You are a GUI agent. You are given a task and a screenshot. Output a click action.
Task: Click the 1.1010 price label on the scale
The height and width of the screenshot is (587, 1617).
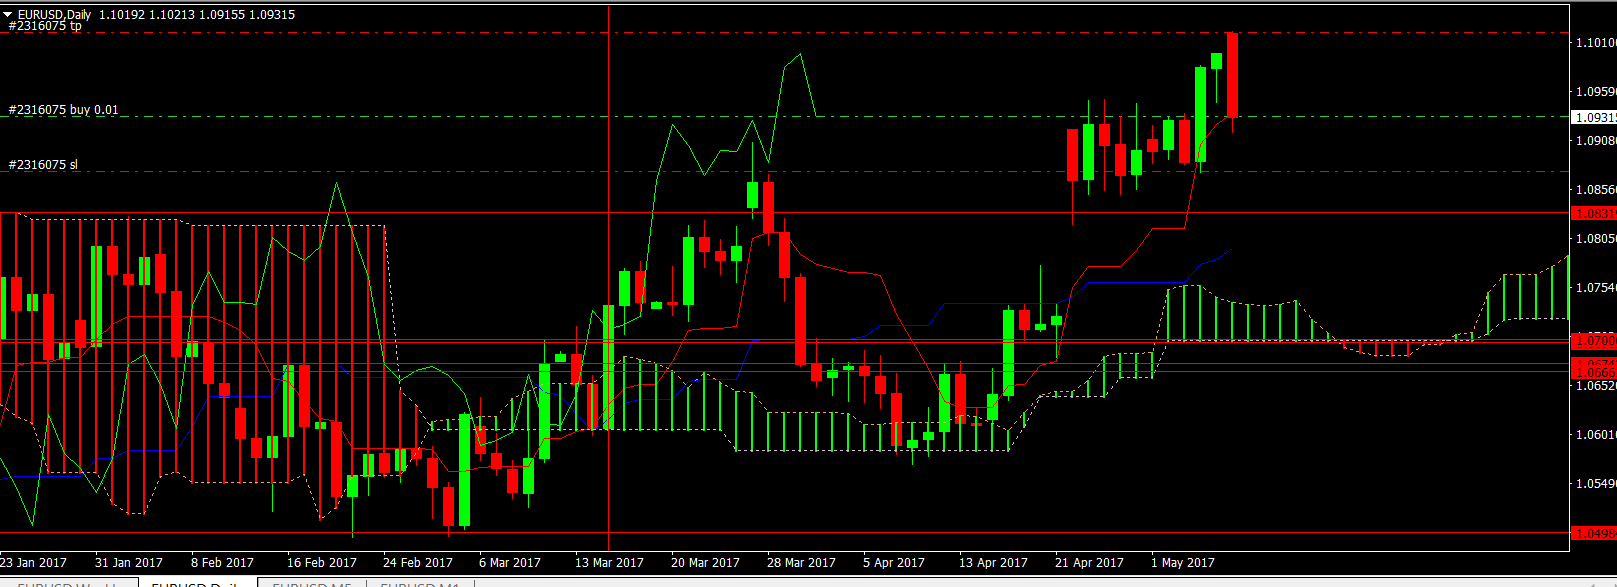tap(1595, 43)
